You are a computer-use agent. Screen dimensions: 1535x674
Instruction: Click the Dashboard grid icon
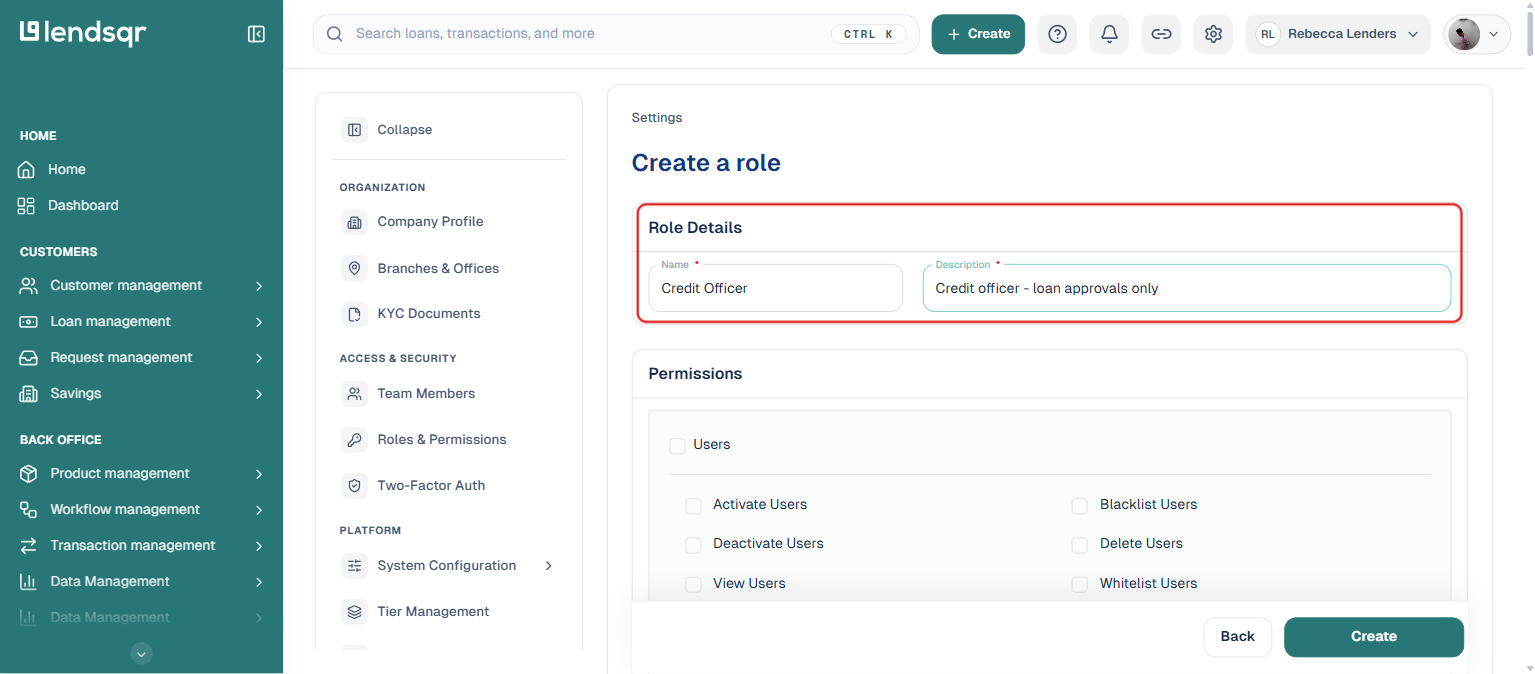click(27, 205)
